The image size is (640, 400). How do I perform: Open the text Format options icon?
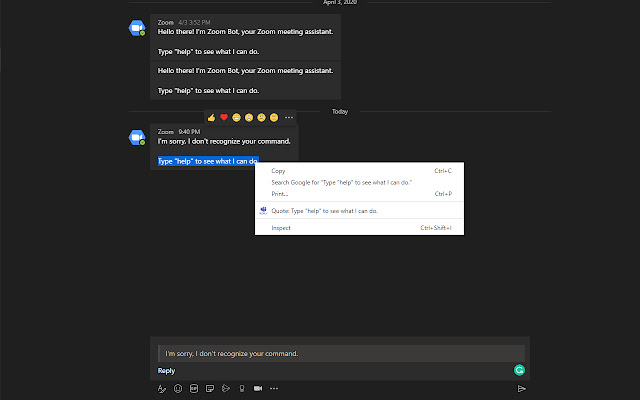coord(162,389)
